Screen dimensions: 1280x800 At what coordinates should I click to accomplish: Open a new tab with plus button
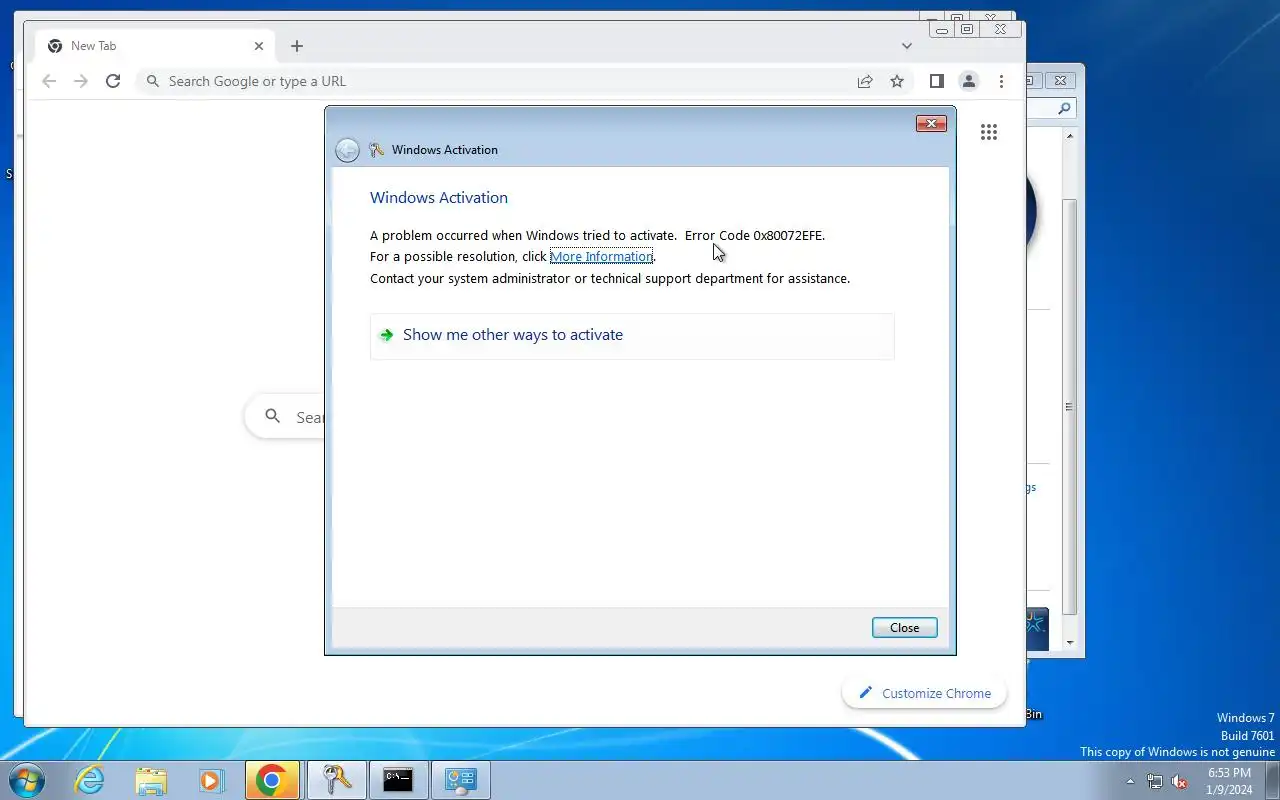click(297, 46)
